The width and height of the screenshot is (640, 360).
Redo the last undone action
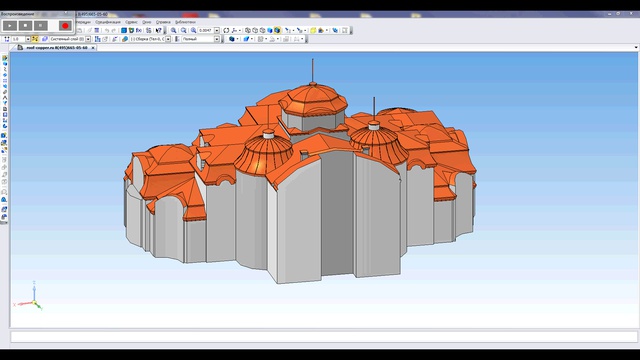[114, 30]
